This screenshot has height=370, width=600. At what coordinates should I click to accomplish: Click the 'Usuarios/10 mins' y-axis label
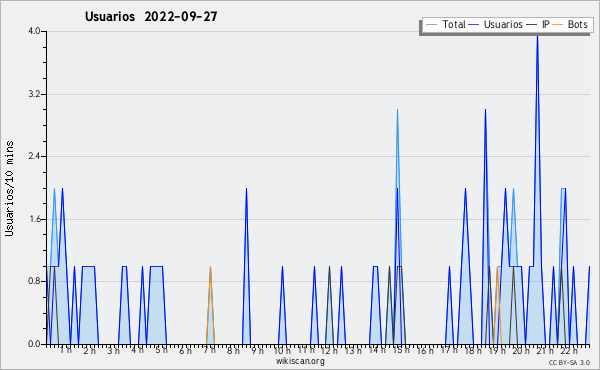click(9, 188)
